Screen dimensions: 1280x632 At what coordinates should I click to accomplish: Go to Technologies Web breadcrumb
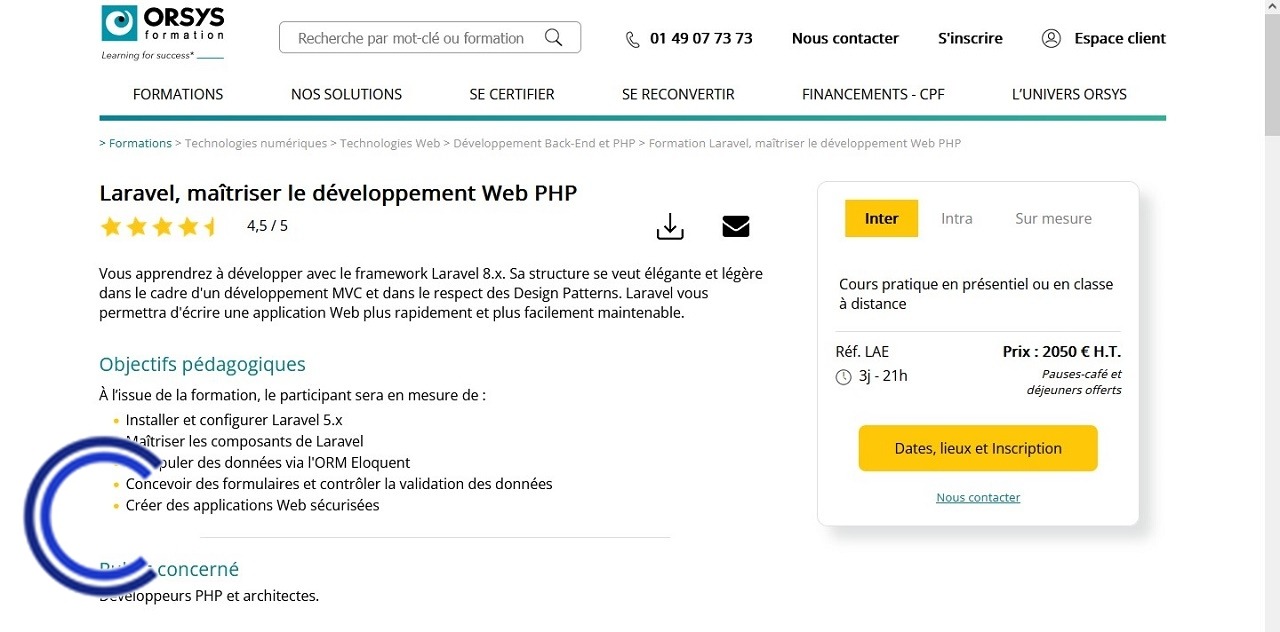click(390, 143)
